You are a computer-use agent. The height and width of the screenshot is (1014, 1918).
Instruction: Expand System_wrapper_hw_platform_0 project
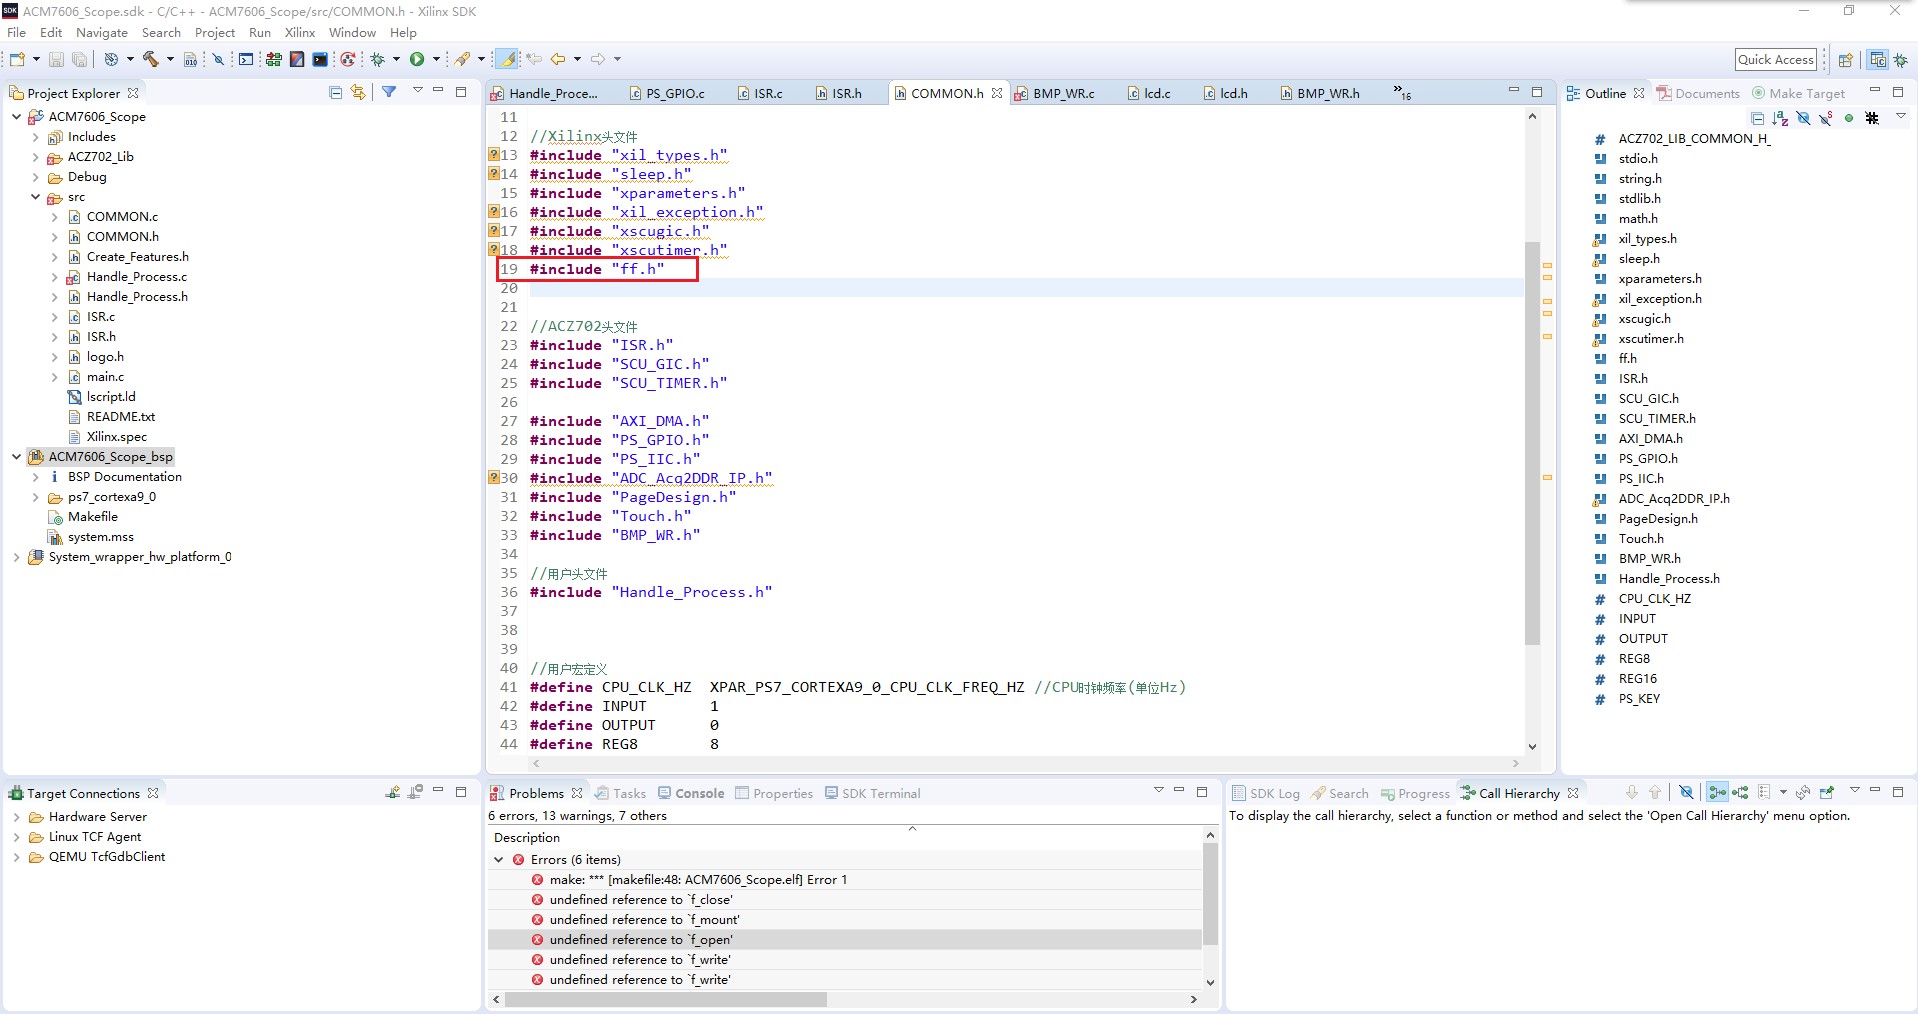coord(16,557)
